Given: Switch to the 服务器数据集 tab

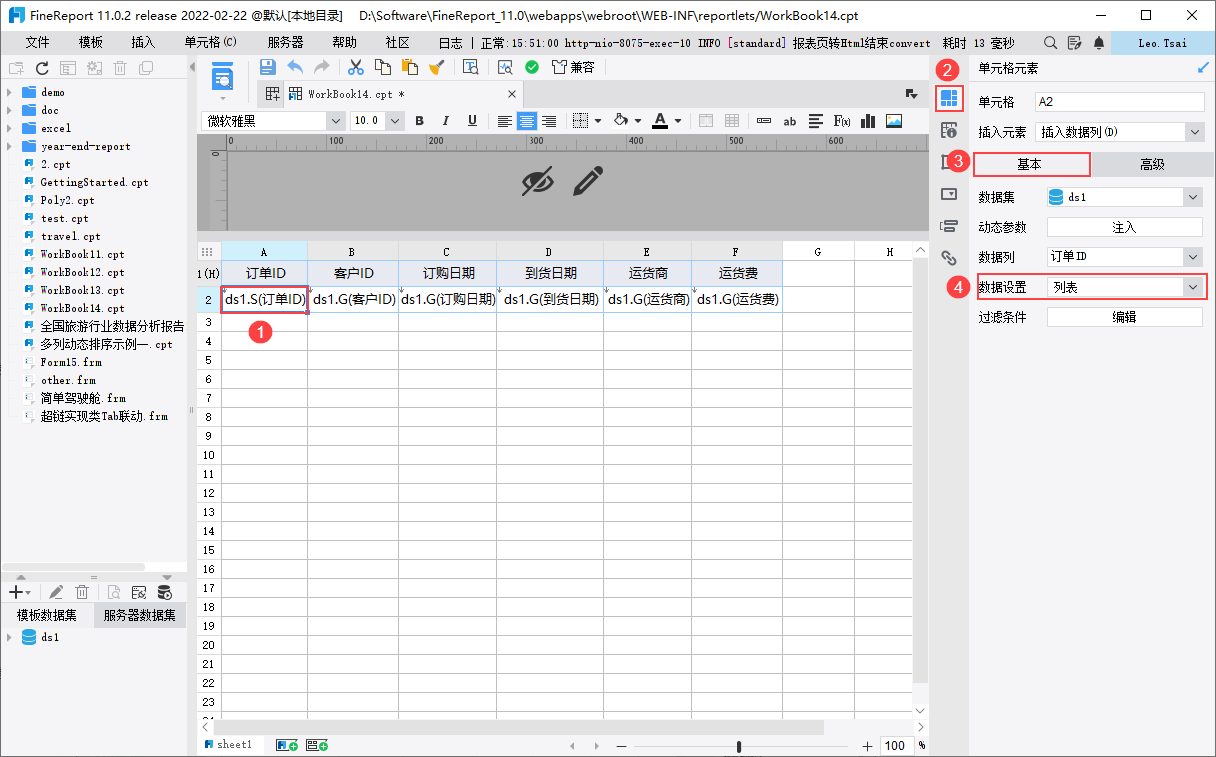Looking at the screenshot, I should [139, 615].
